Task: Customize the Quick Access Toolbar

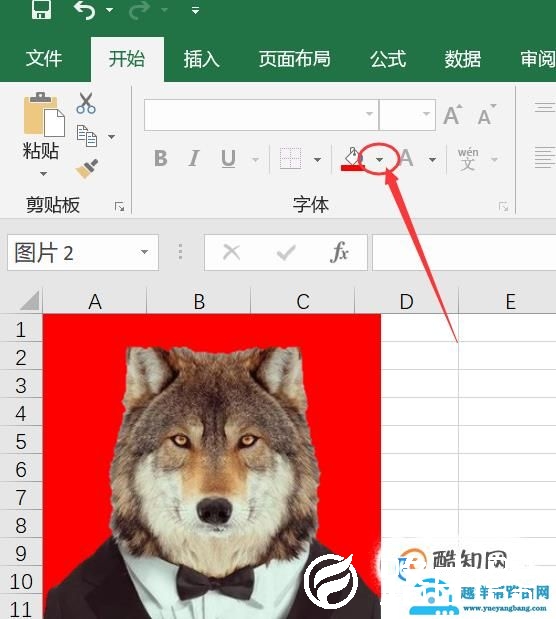Action: tap(195, 10)
